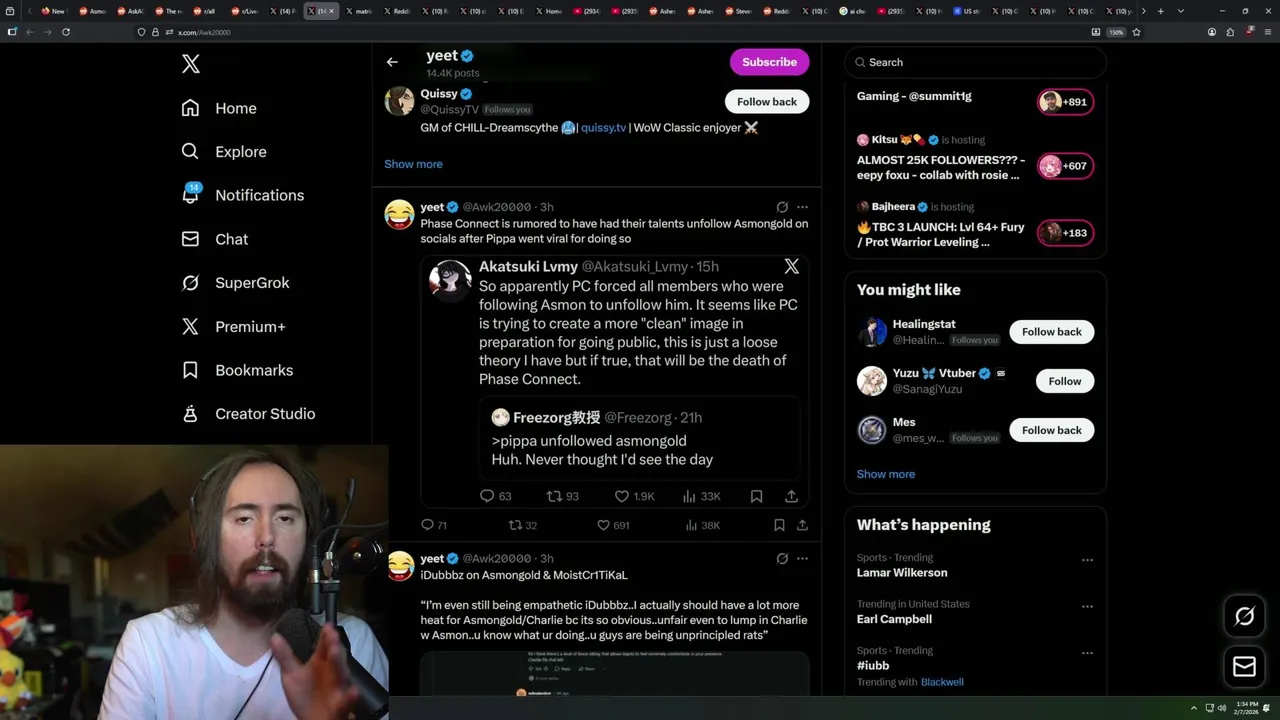Open the Bajheera +183 hosting space
1280x720 pixels.
click(x=1065, y=233)
